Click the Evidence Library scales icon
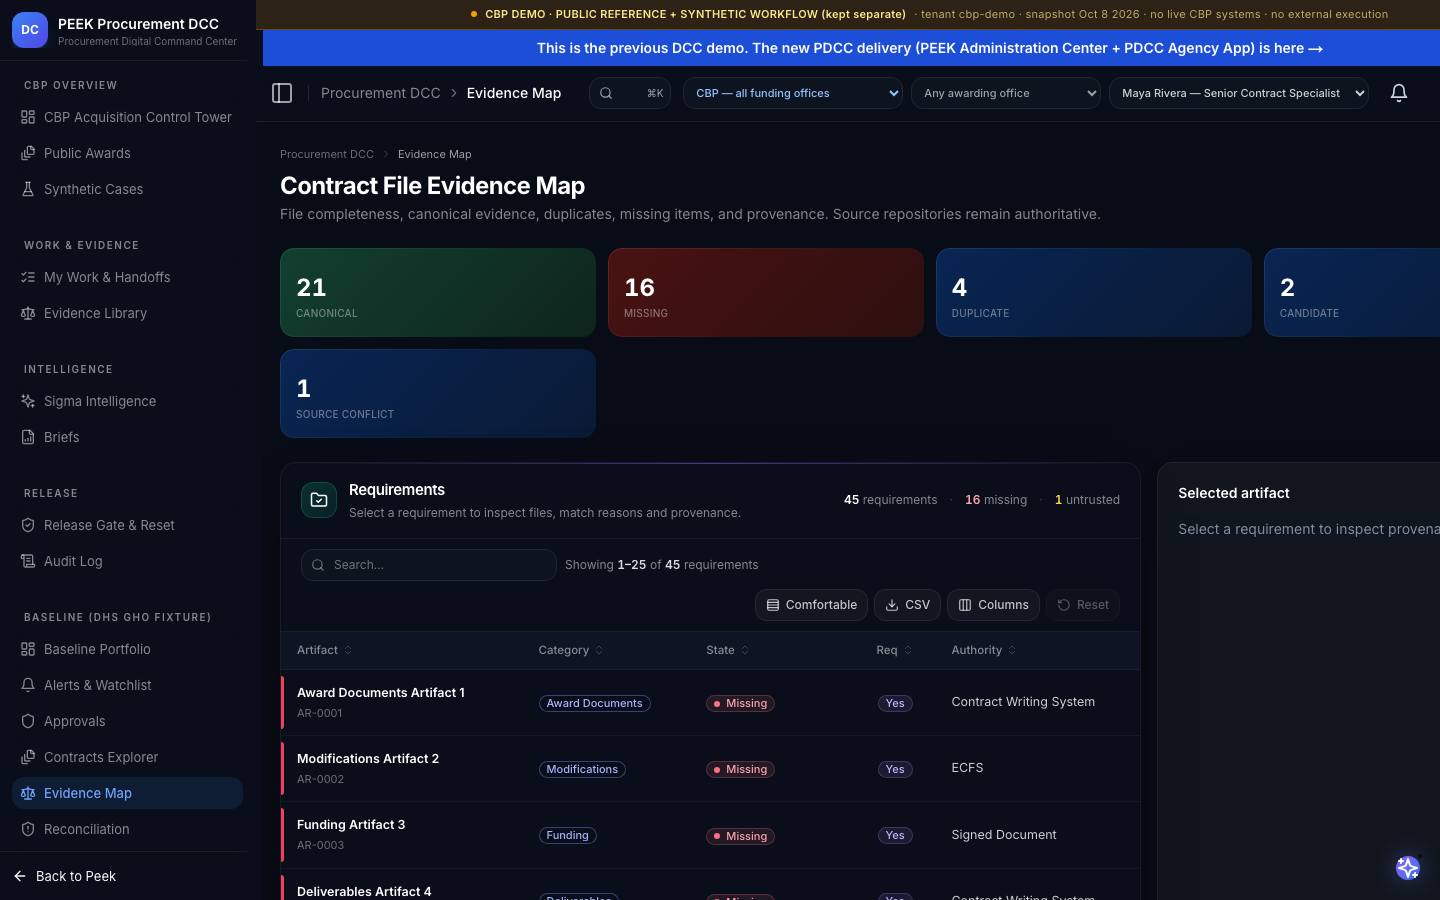The image size is (1440, 900). (28, 313)
